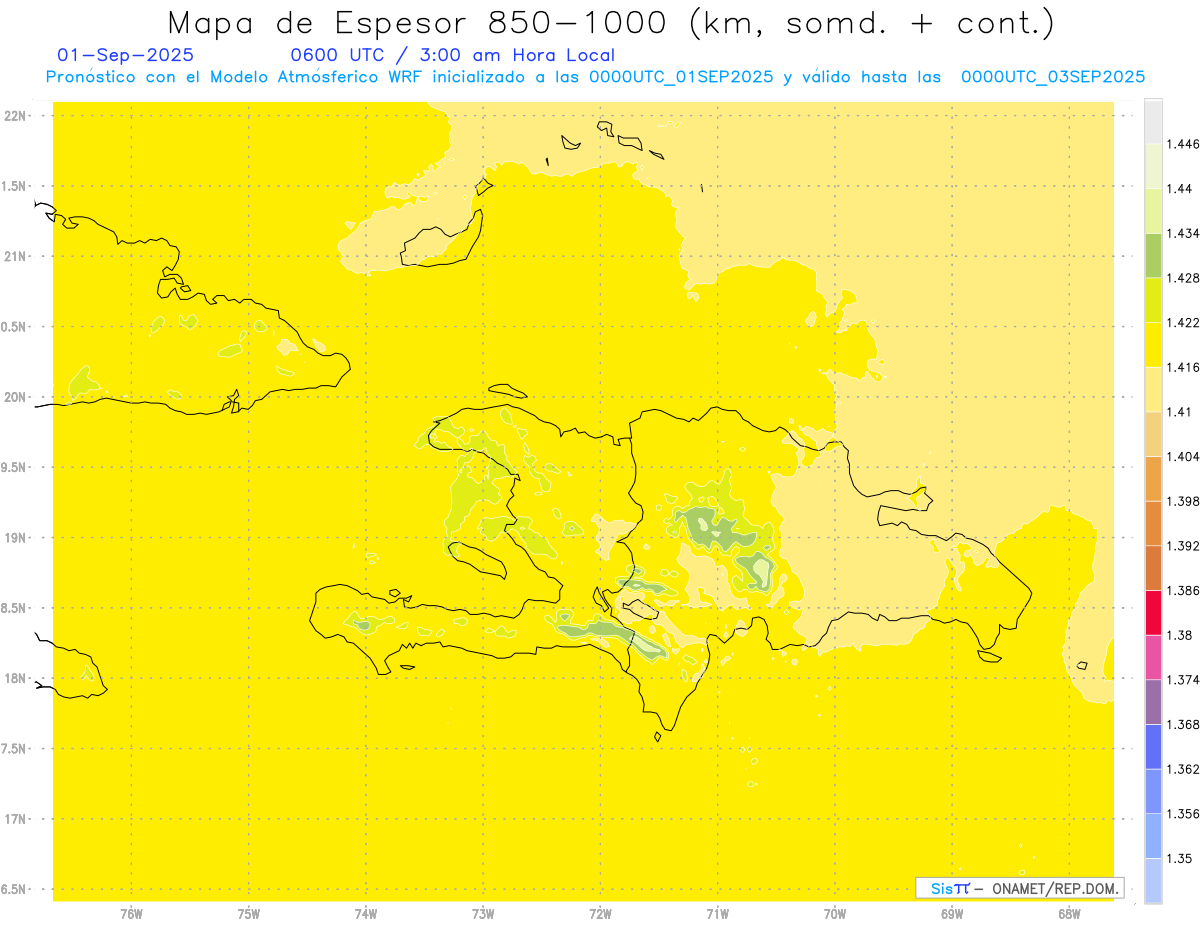
Task: Click the latitude axis label '21N'
Action: click(x=15, y=256)
